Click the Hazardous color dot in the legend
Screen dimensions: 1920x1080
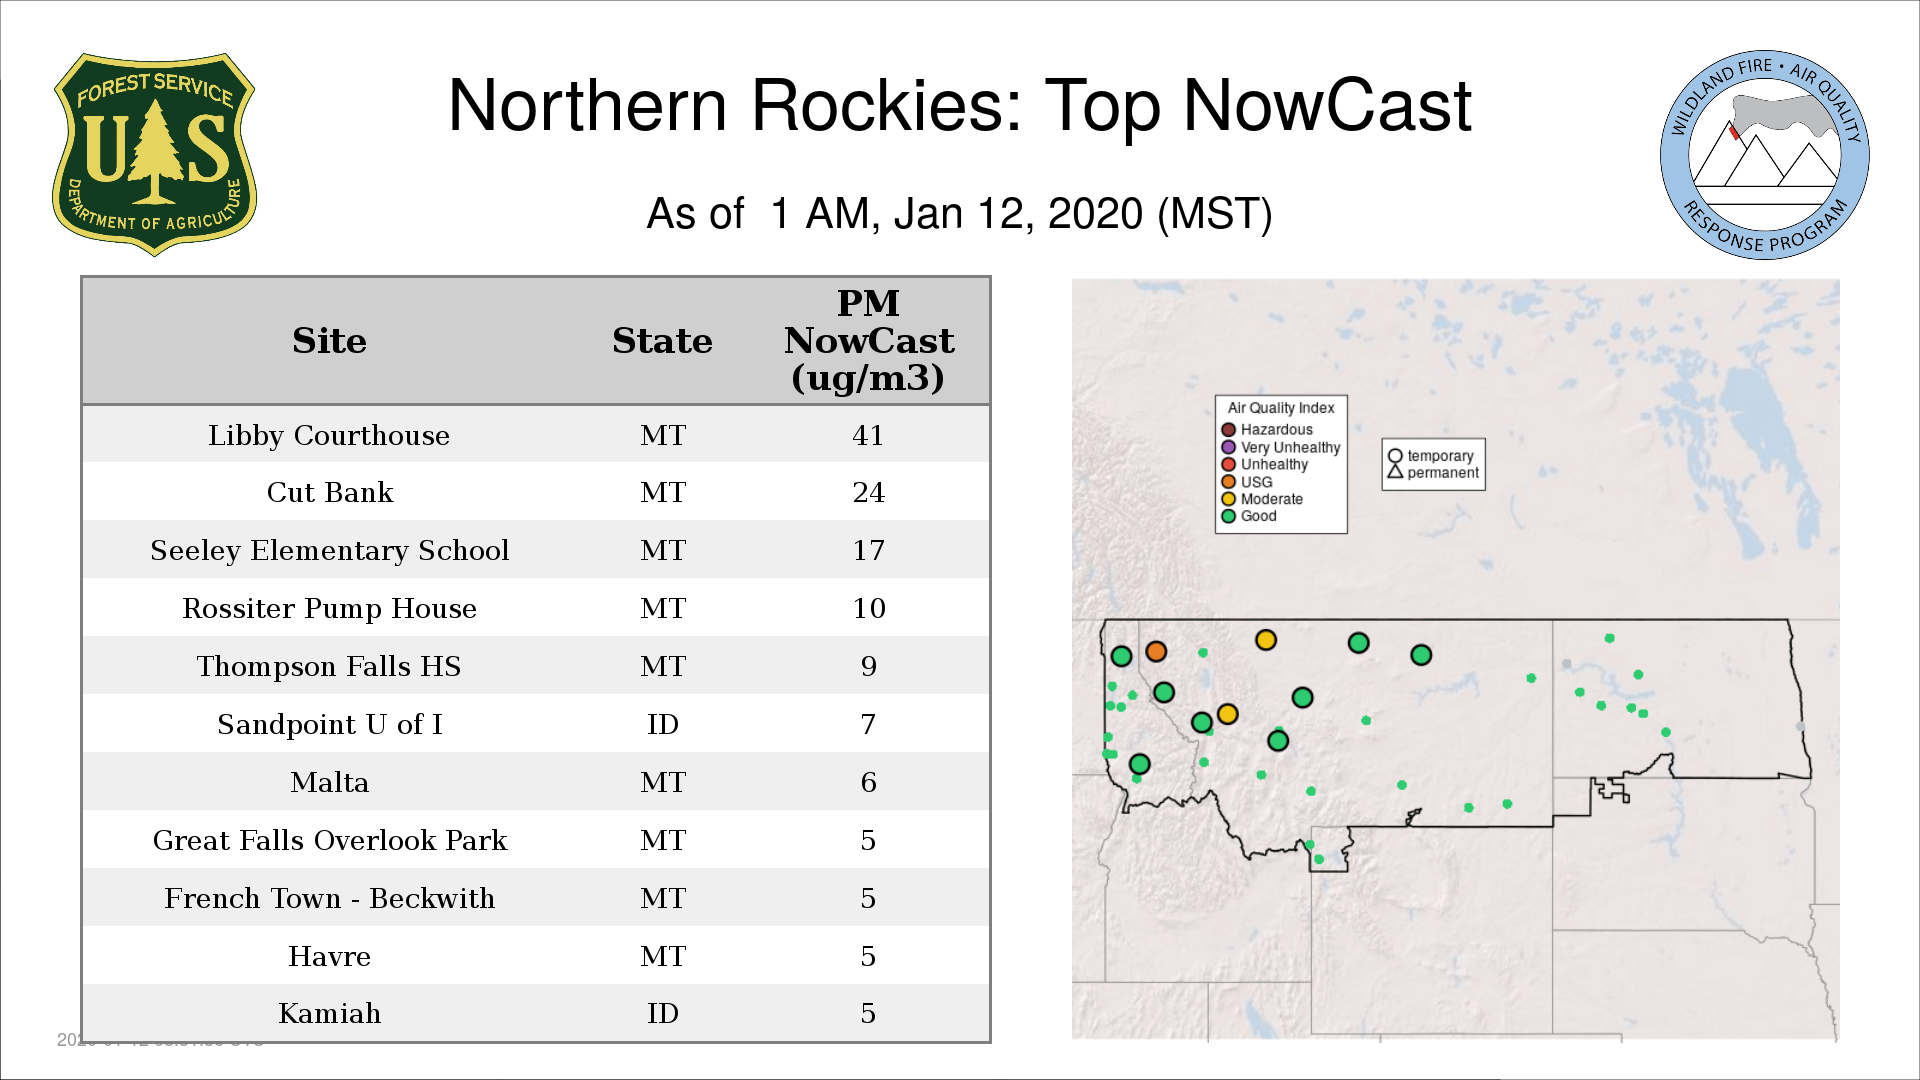[x=1229, y=430]
